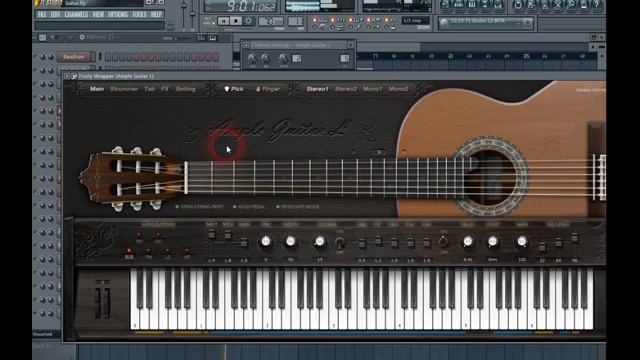
Task: Open the snap selector dropdown
Action: [416, 21]
